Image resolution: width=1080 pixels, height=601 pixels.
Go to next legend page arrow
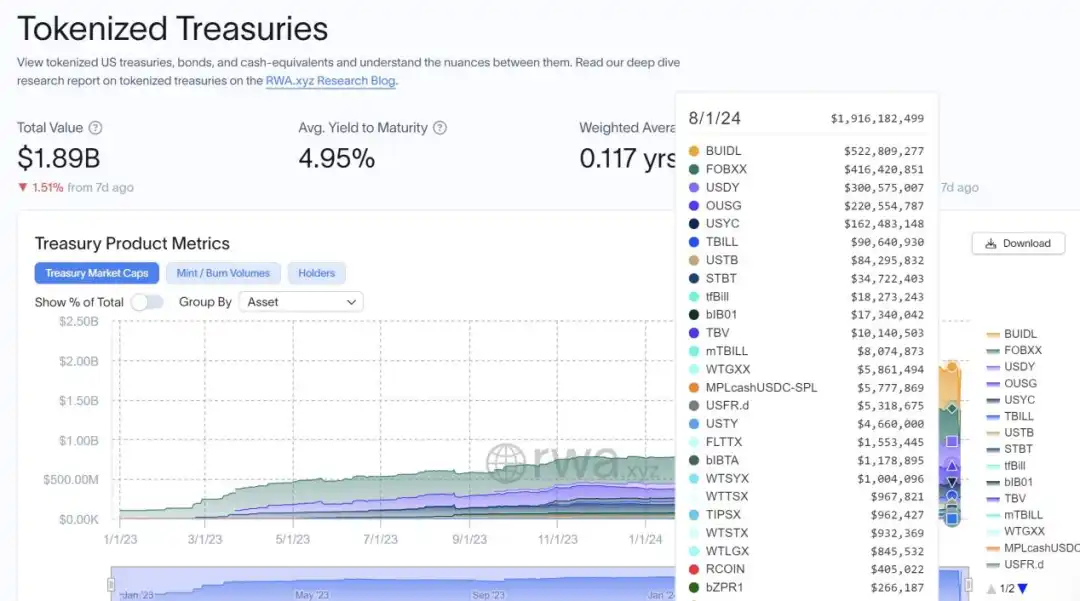(1022, 589)
